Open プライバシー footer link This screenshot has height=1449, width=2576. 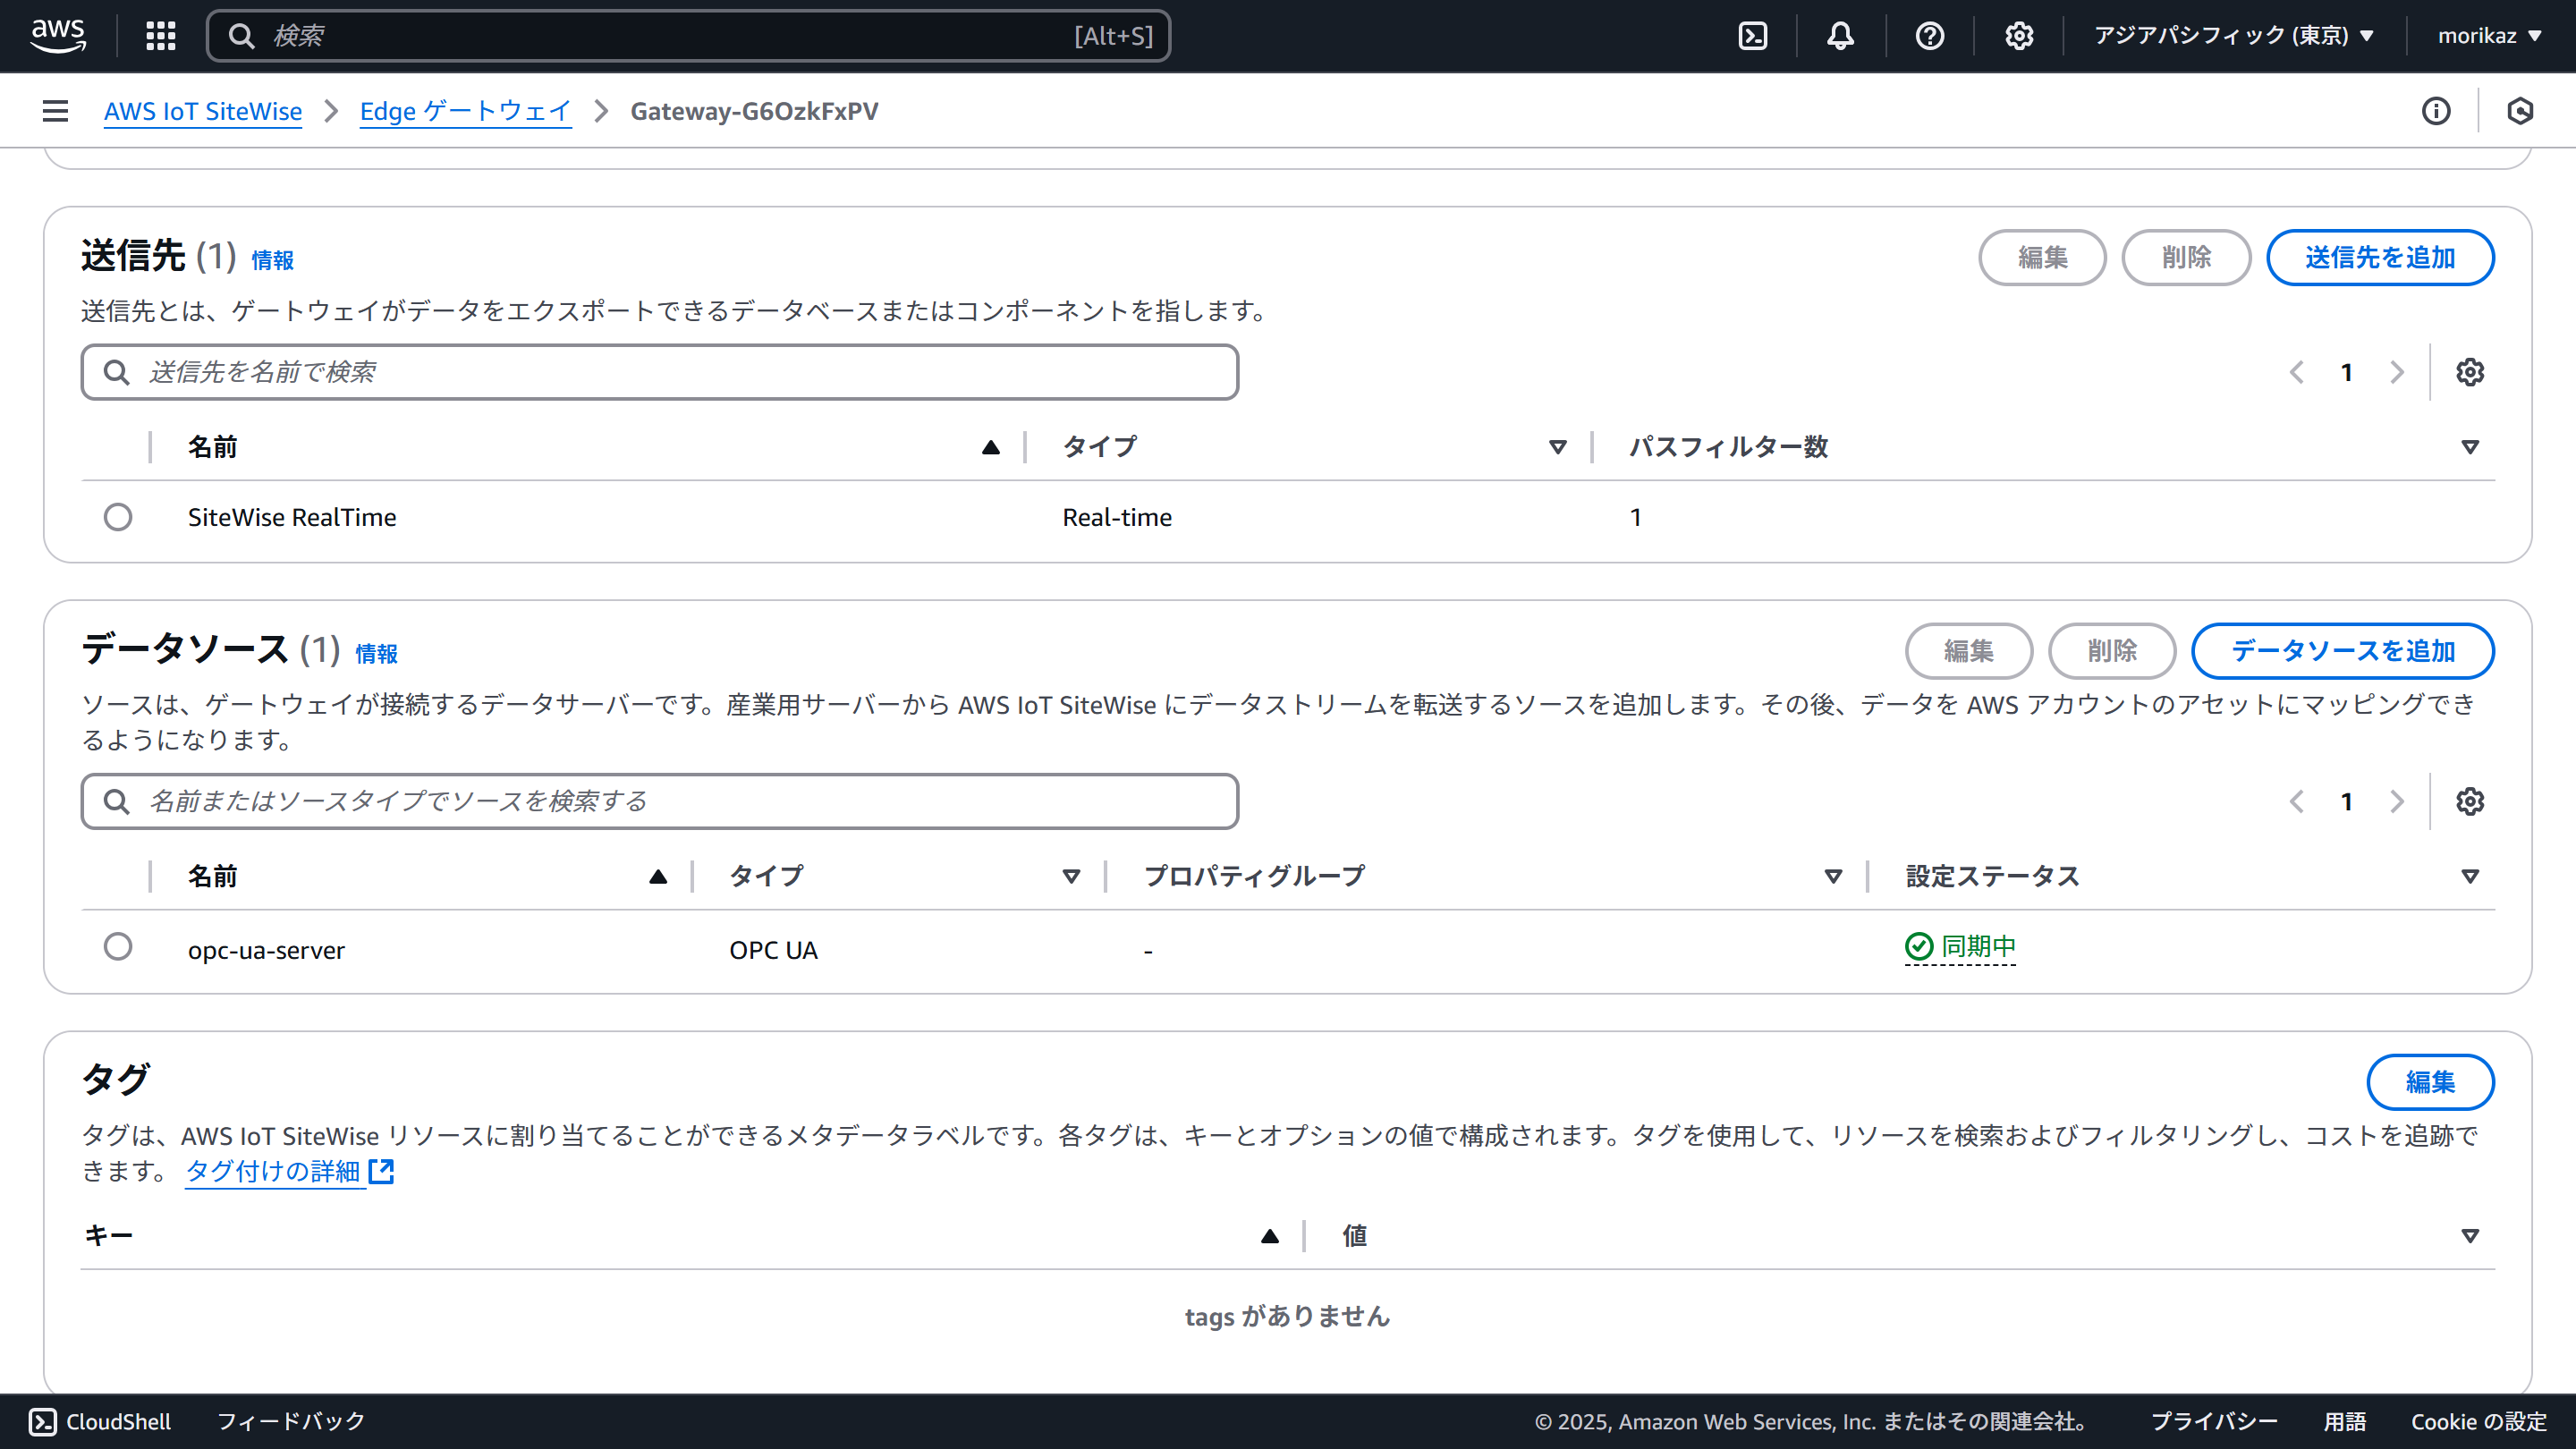(2214, 1421)
